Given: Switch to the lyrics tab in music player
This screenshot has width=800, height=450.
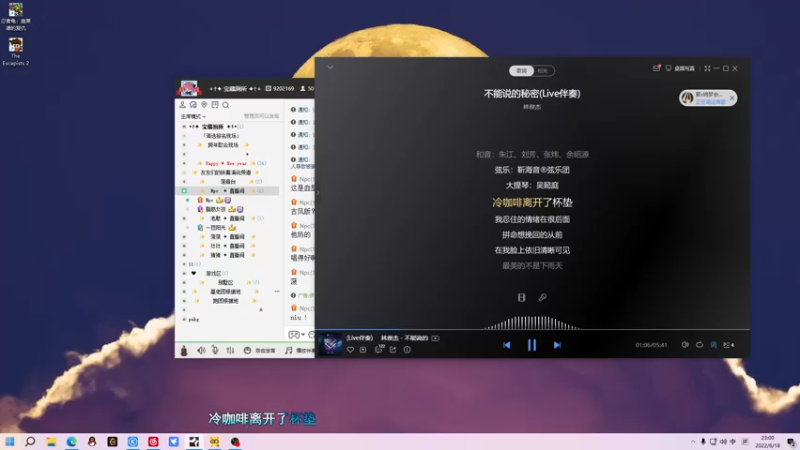Looking at the screenshot, I should (521, 71).
